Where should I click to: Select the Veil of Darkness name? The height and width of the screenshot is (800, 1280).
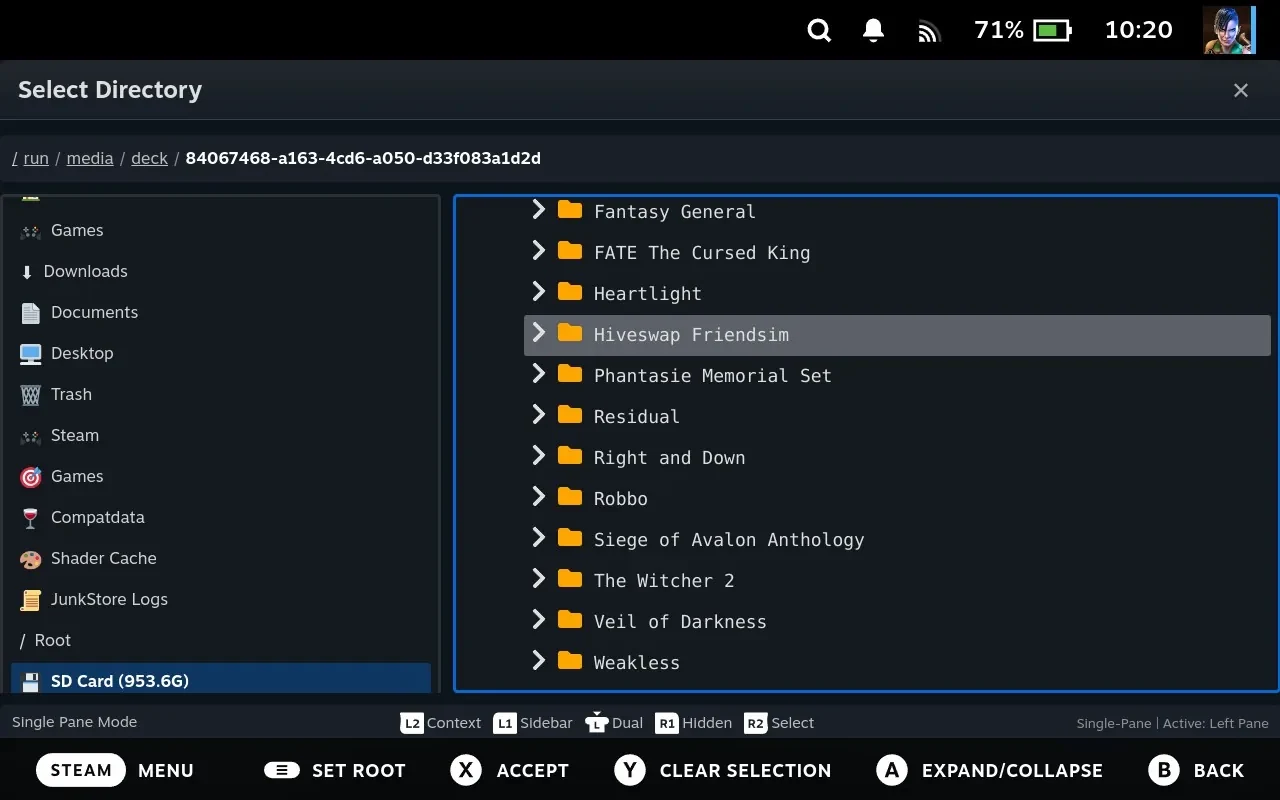680,622
